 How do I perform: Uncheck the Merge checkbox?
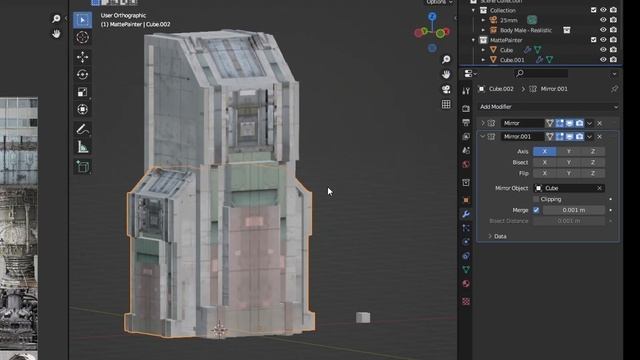point(536,210)
